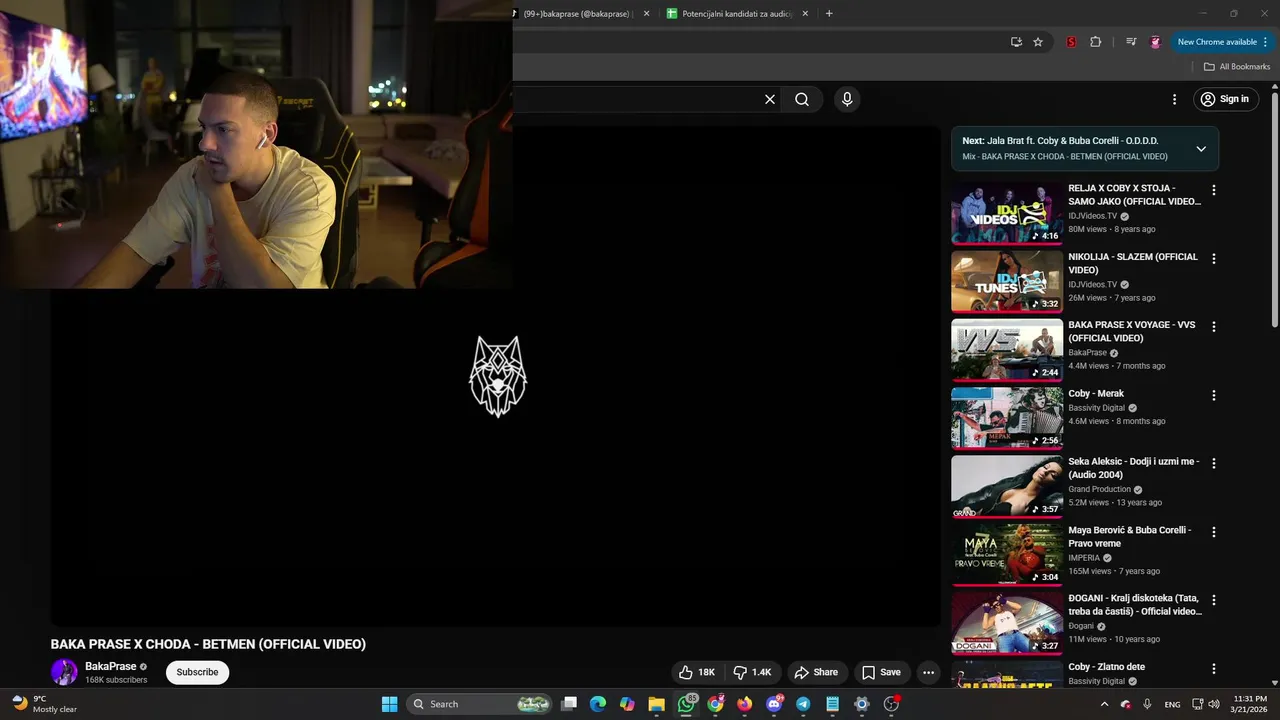Screen dimensions: 1280x720
Task: Switch to Potencijalni kandidati za audiciju tab
Action: tap(737, 14)
